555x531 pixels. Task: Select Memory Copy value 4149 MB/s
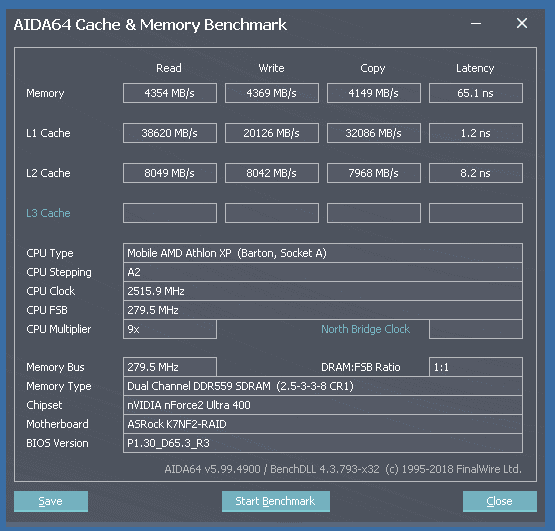(374, 93)
